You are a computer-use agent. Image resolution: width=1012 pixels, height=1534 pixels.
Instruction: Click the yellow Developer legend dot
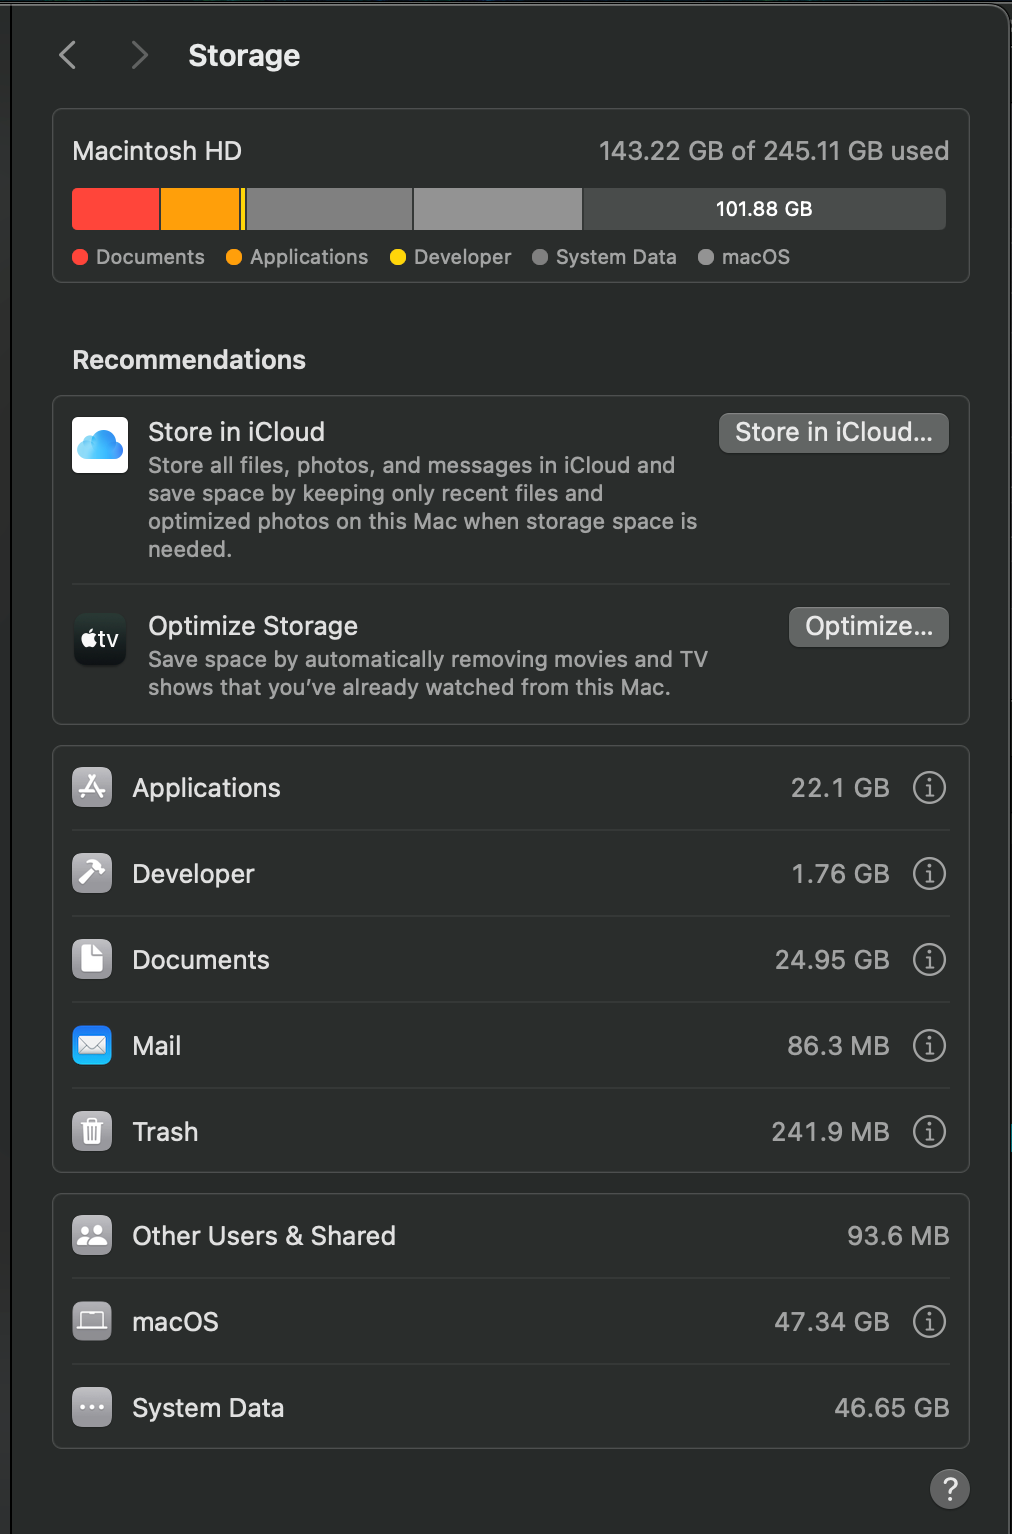(398, 257)
